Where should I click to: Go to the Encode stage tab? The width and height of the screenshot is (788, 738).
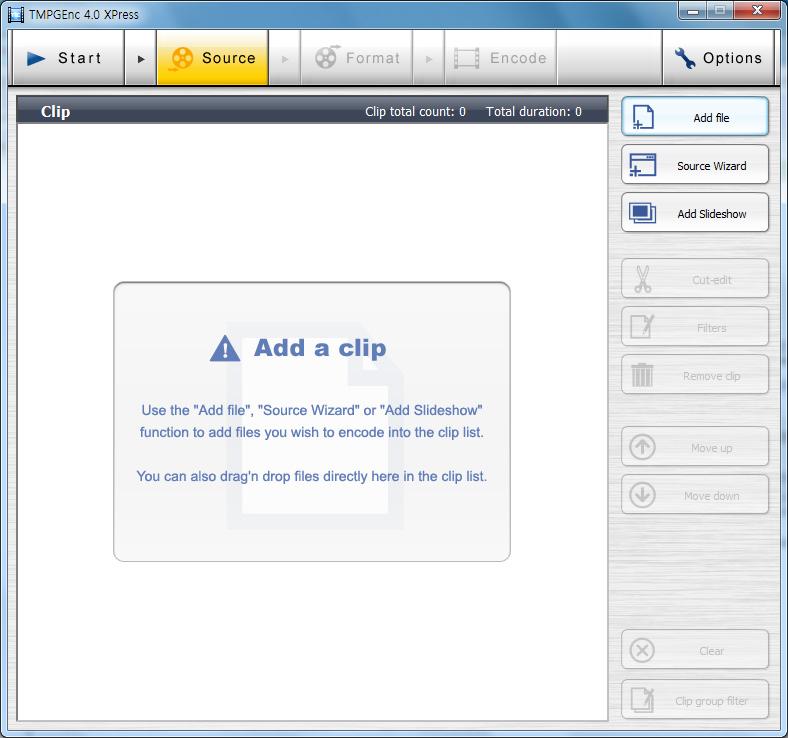[501, 58]
